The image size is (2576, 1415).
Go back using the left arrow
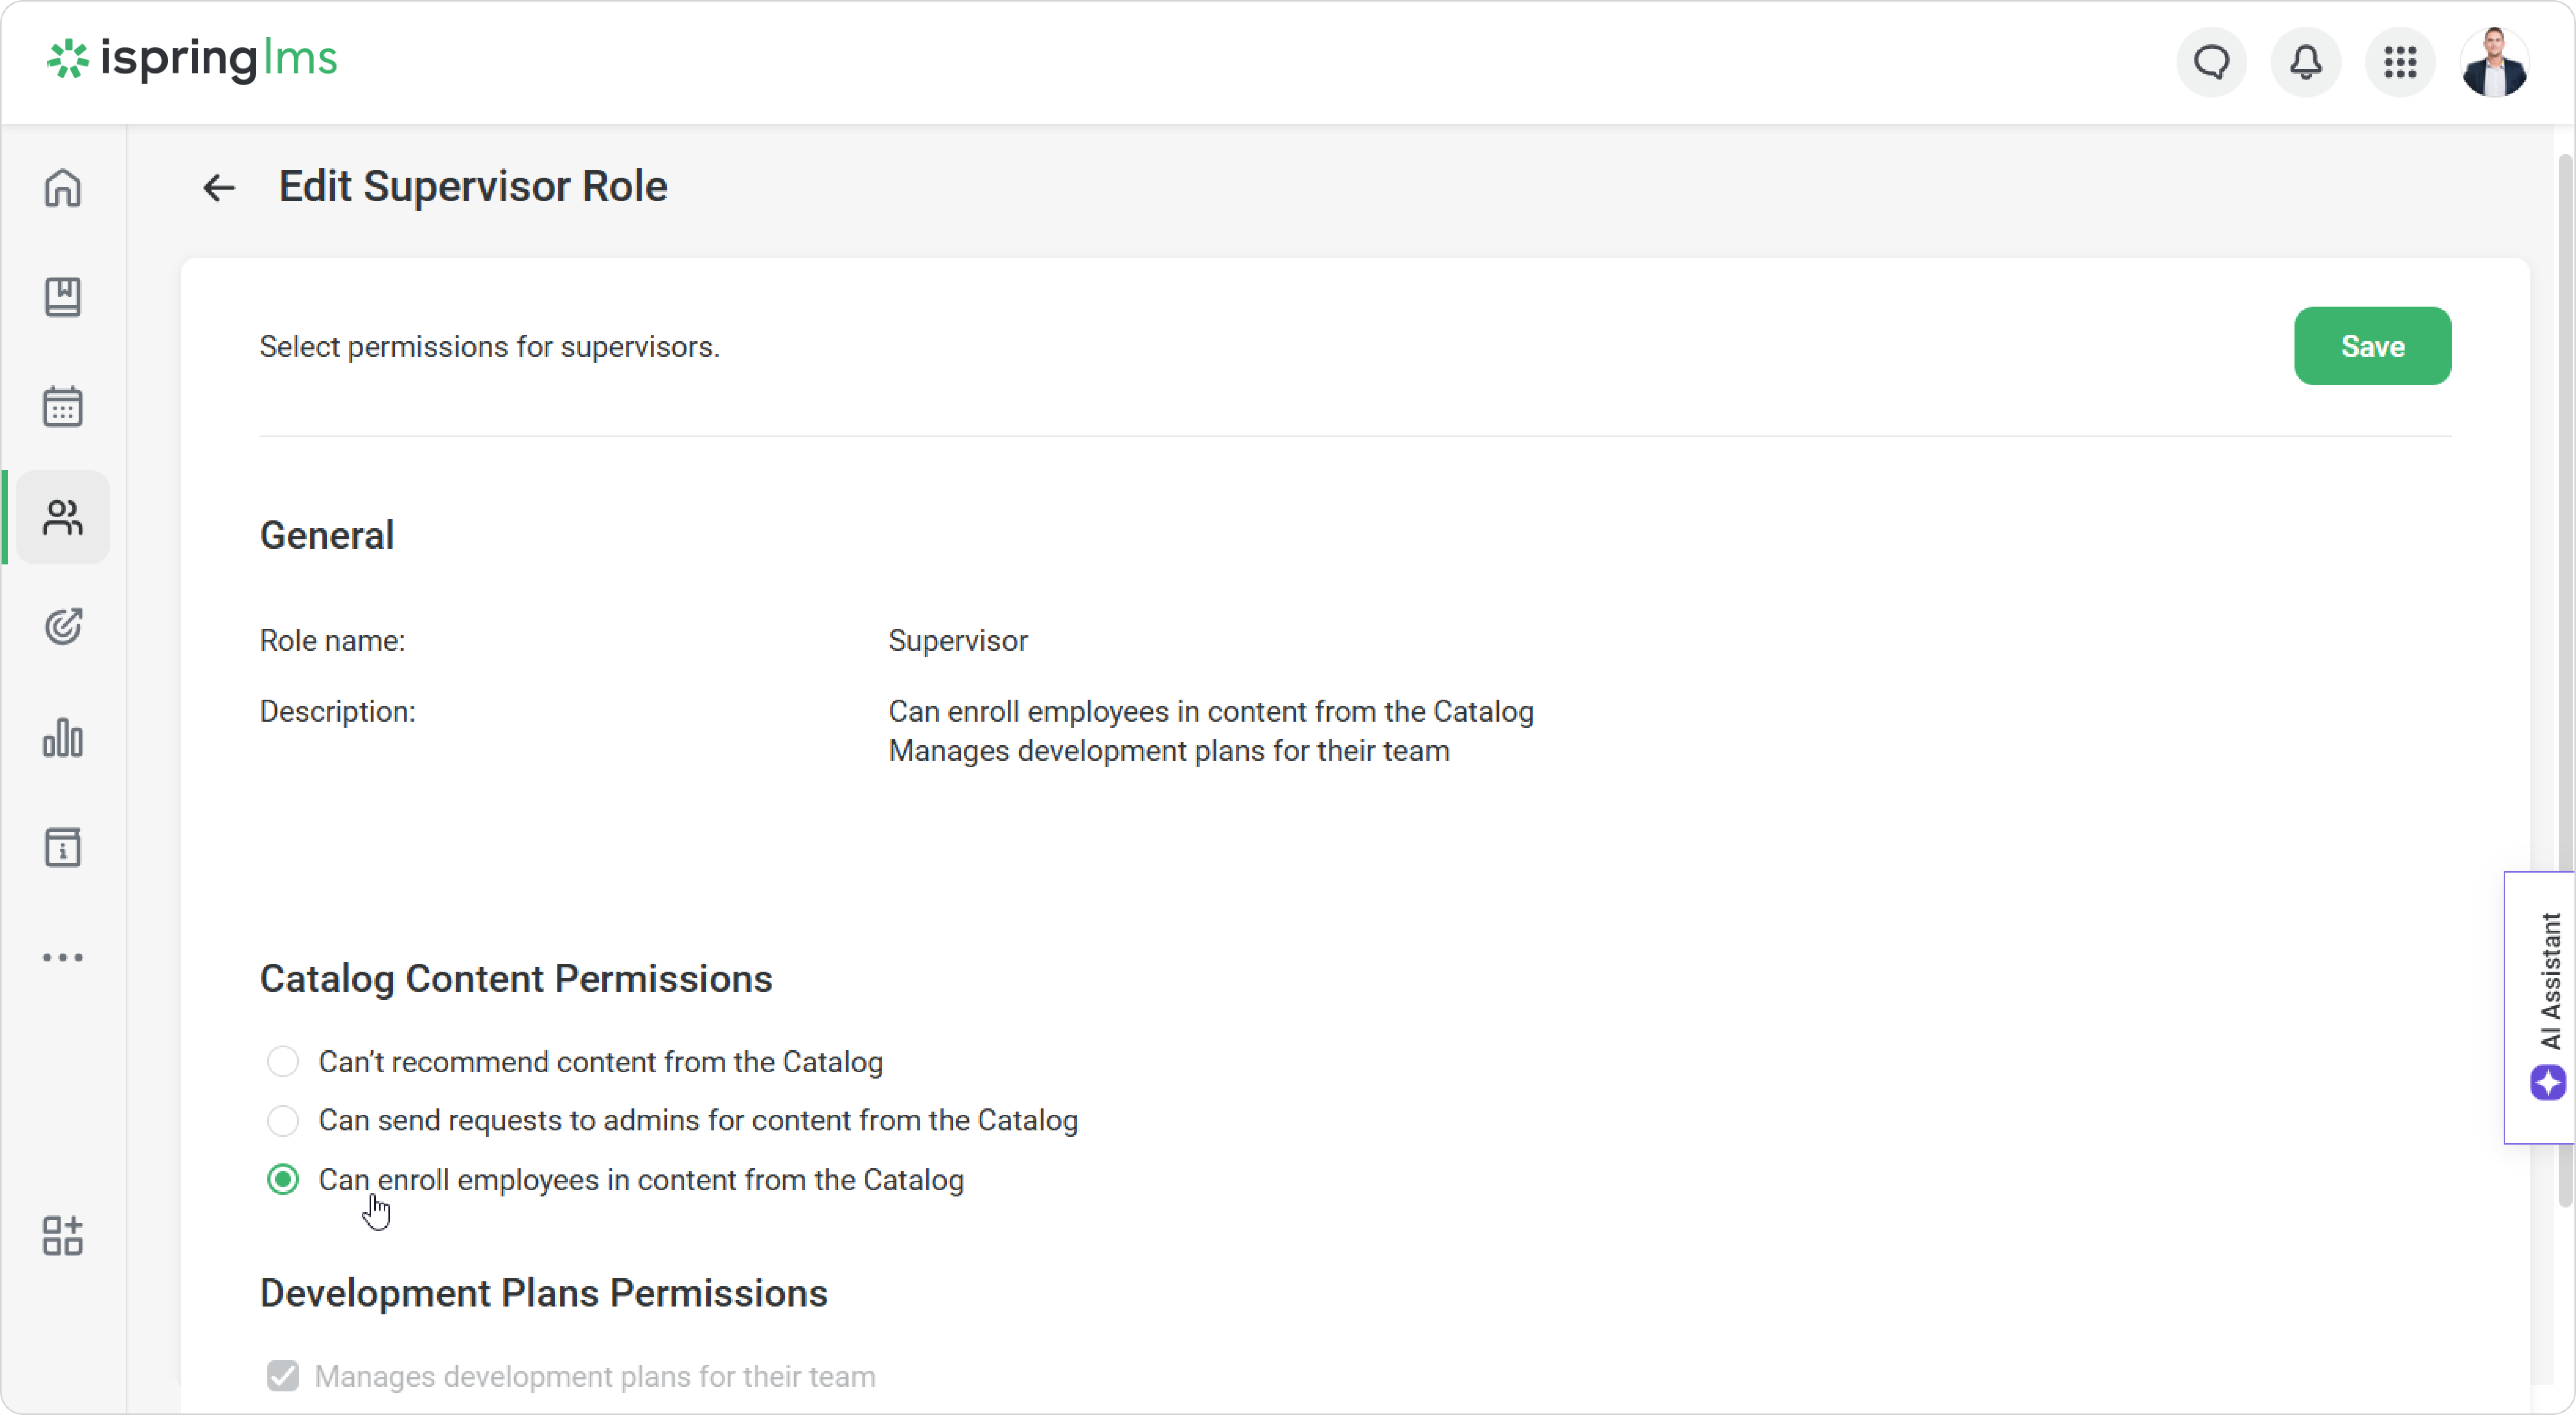218,187
